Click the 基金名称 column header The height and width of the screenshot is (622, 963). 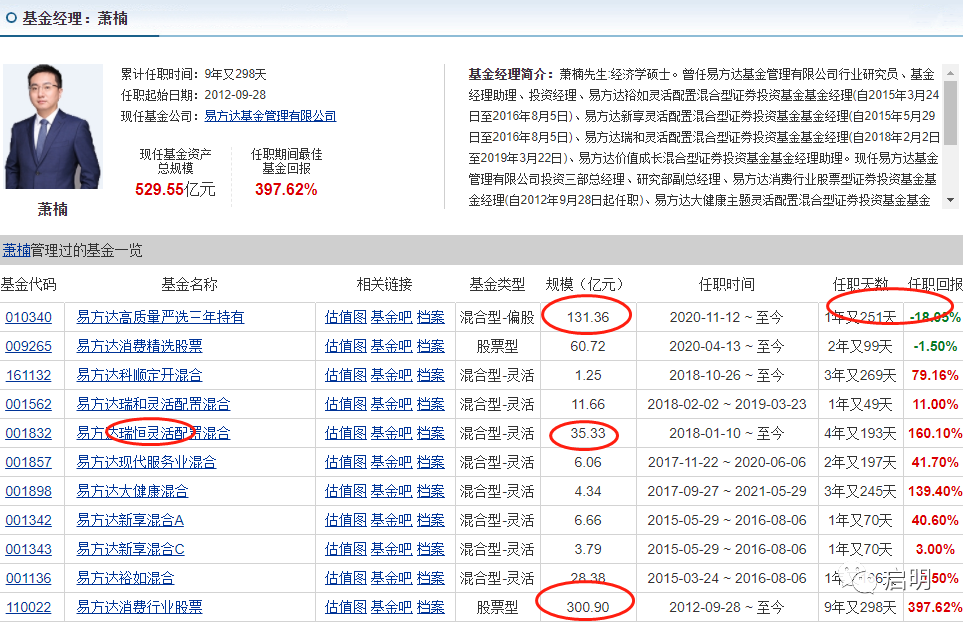pos(189,284)
